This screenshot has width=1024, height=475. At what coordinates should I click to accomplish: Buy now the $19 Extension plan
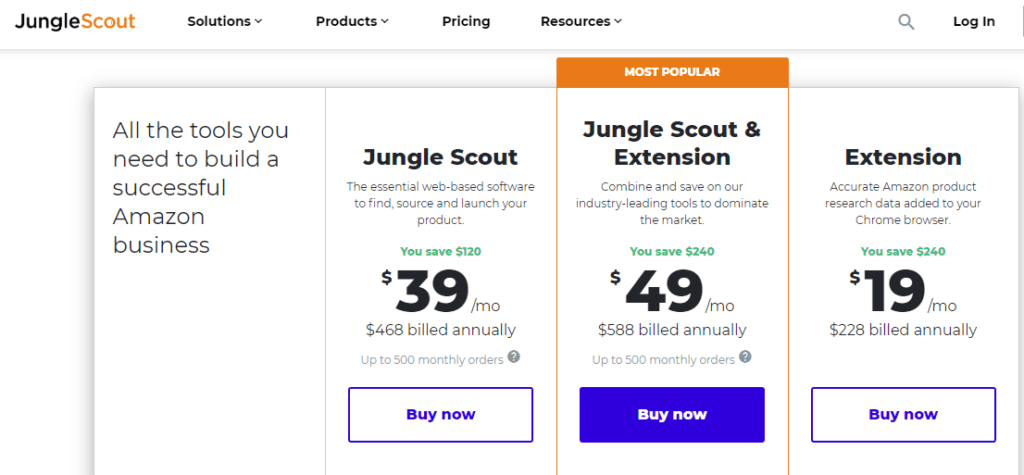[x=903, y=415]
